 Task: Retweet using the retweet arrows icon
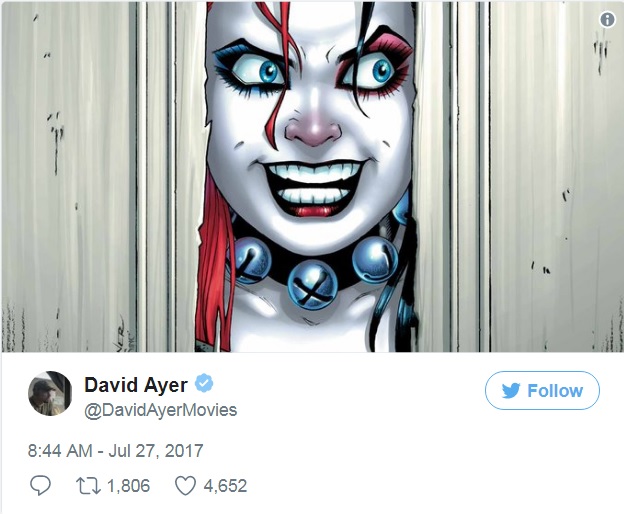click(88, 486)
